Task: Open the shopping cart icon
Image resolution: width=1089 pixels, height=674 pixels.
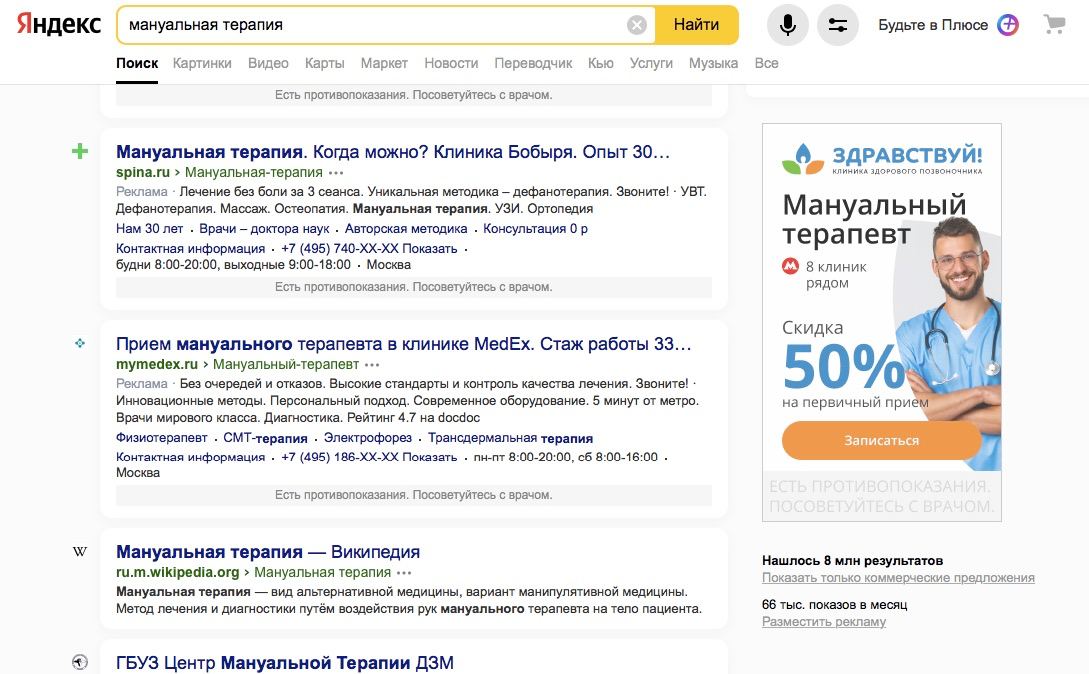Action: (1054, 24)
